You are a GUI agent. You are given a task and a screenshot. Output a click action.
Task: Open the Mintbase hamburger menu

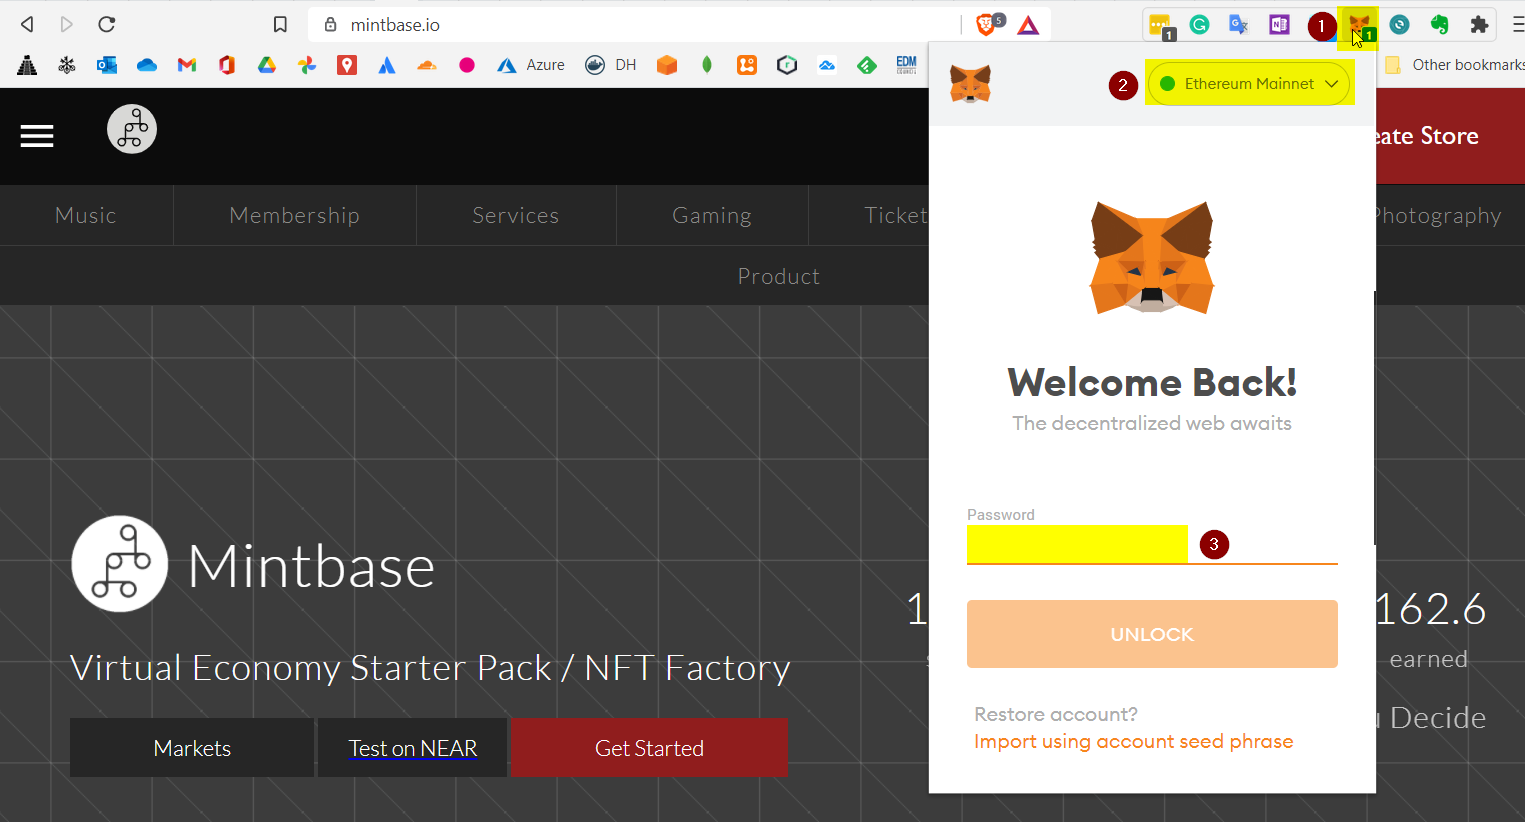coord(37,136)
